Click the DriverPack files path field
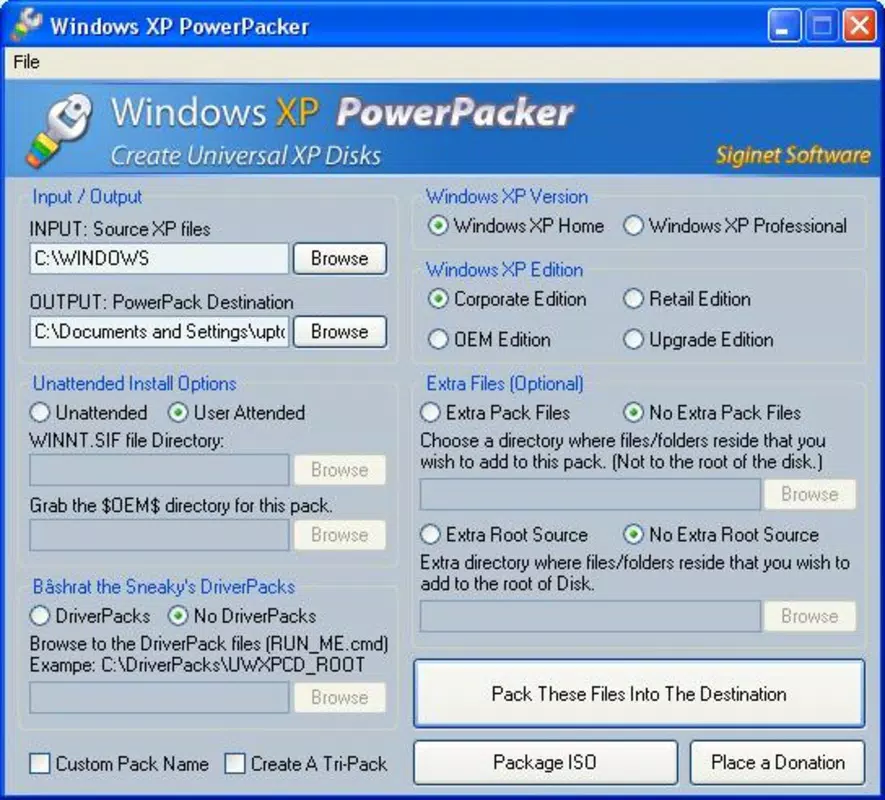 (x=159, y=697)
